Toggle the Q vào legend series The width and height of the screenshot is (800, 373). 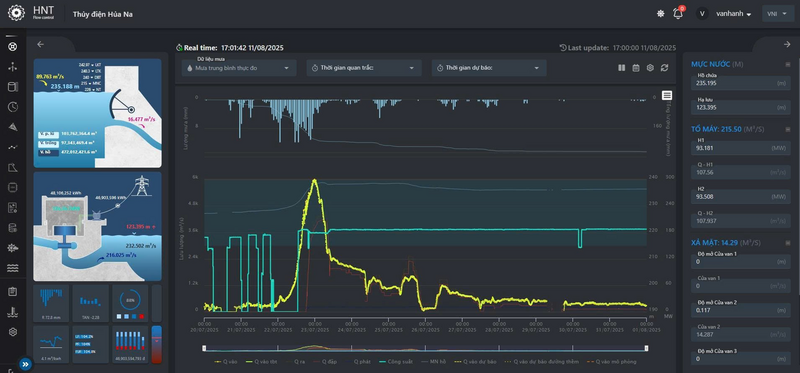pos(226,361)
